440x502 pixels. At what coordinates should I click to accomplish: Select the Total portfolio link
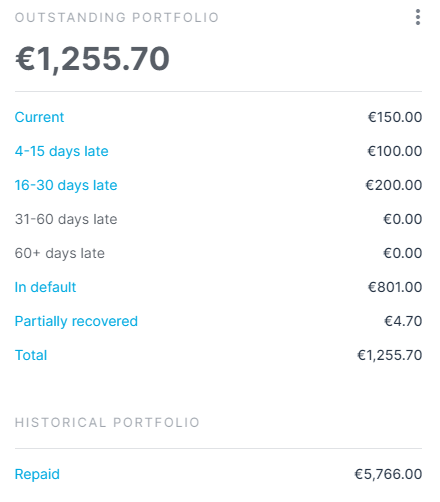(x=31, y=355)
